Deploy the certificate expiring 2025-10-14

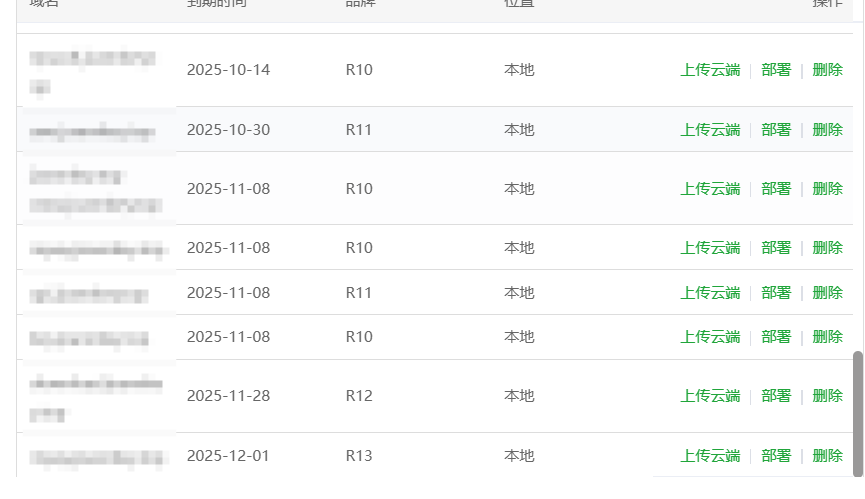tap(776, 70)
